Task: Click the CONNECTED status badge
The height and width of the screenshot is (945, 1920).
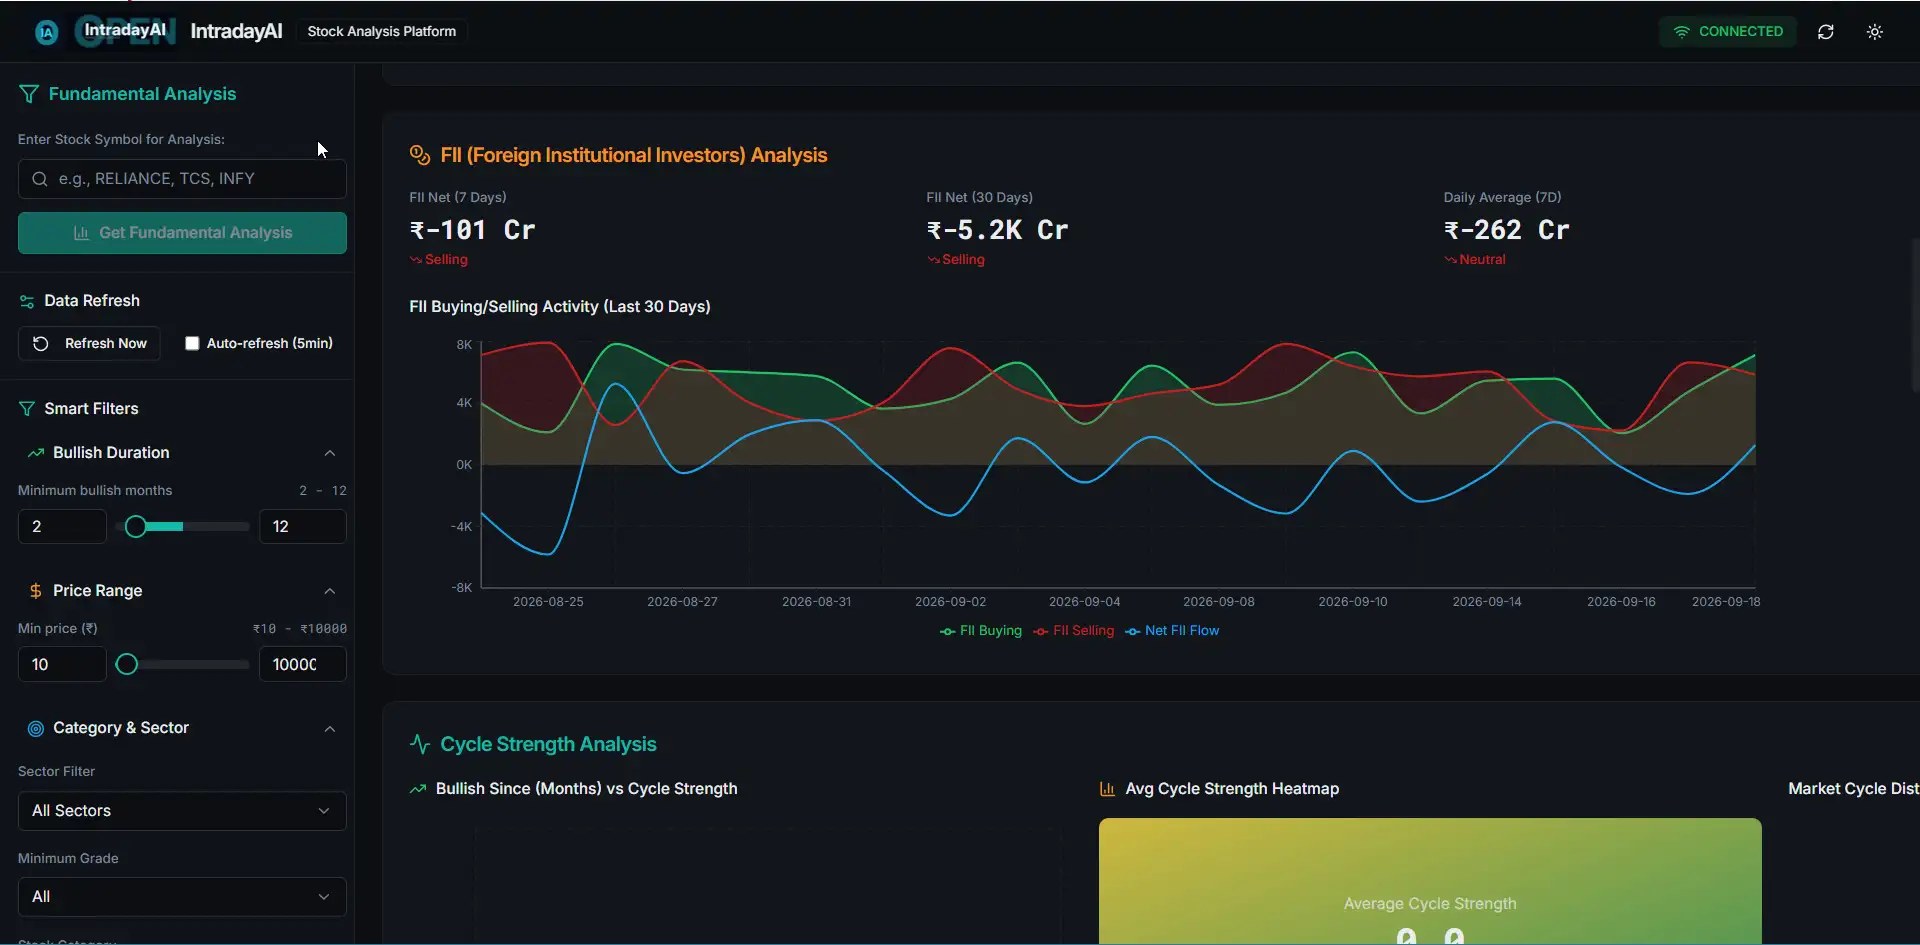Action: 1728,32
